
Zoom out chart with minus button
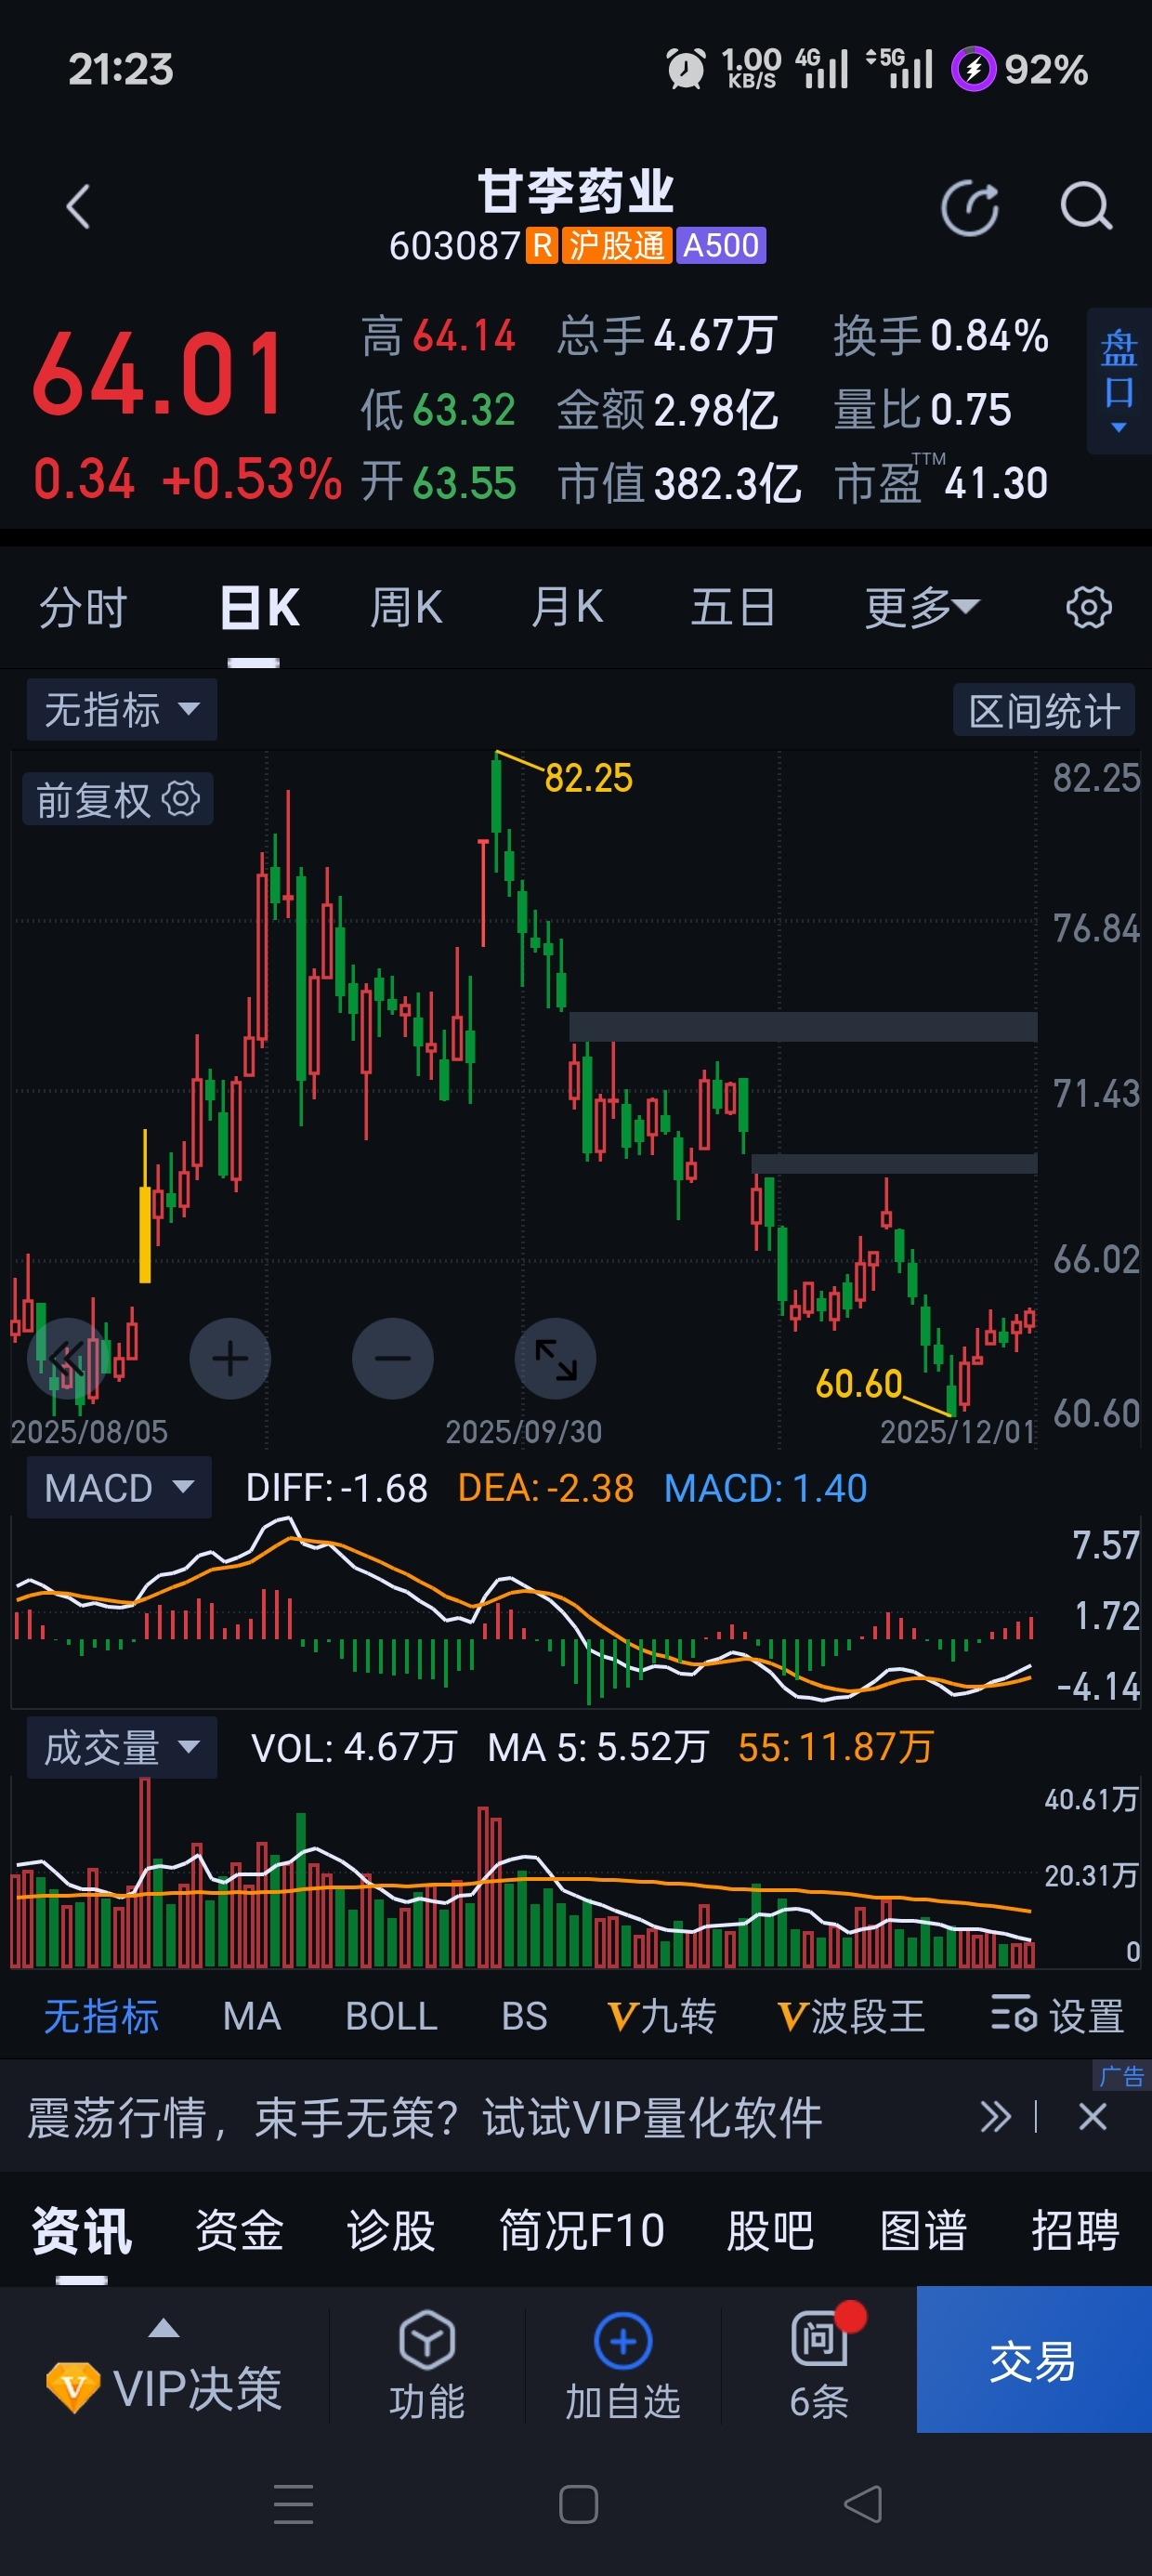click(393, 1358)
